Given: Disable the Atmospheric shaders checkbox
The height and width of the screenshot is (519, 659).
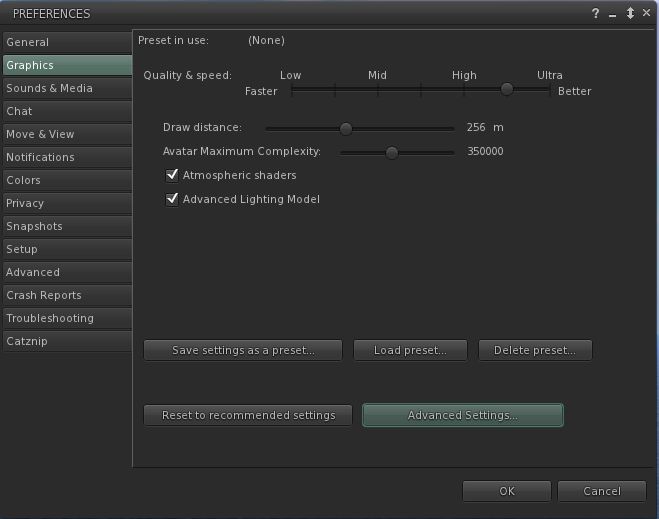Looking at the screenshot, I should point(172,175).
